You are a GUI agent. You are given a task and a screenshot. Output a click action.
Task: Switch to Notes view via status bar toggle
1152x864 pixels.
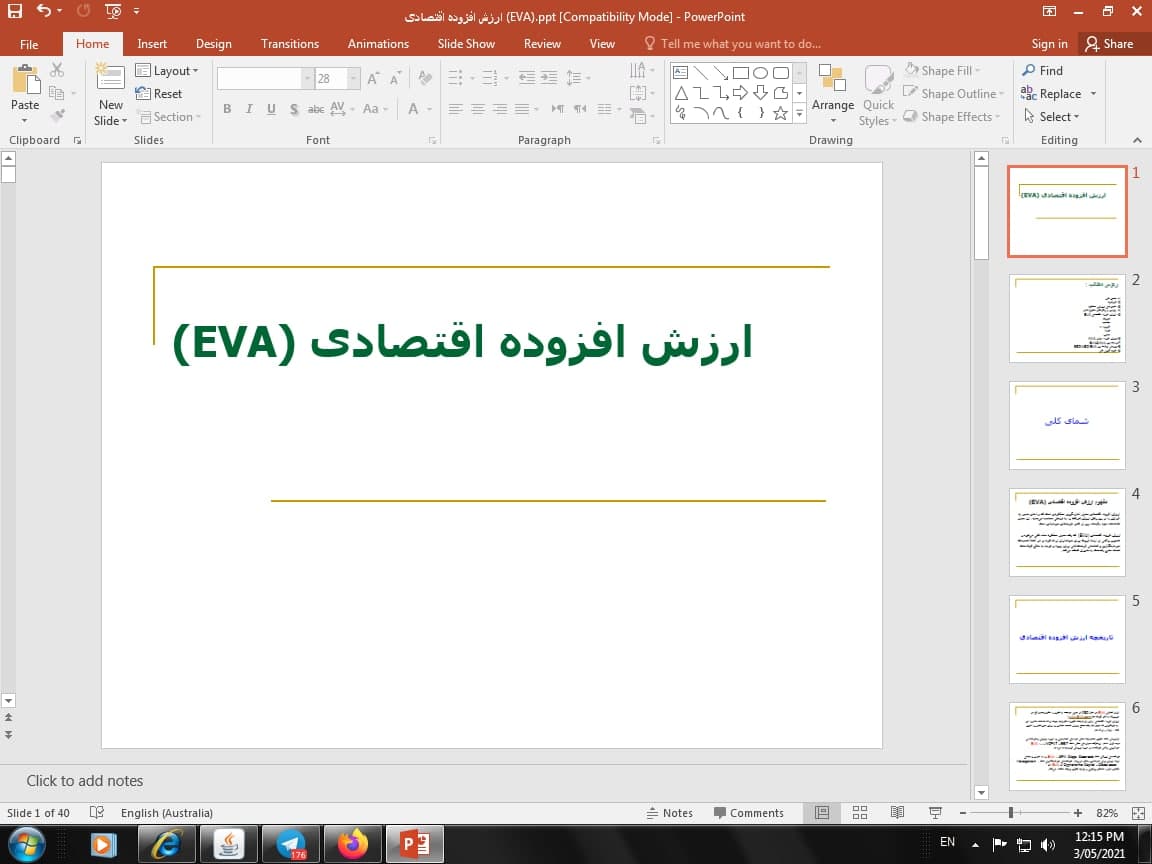point(671,812)
